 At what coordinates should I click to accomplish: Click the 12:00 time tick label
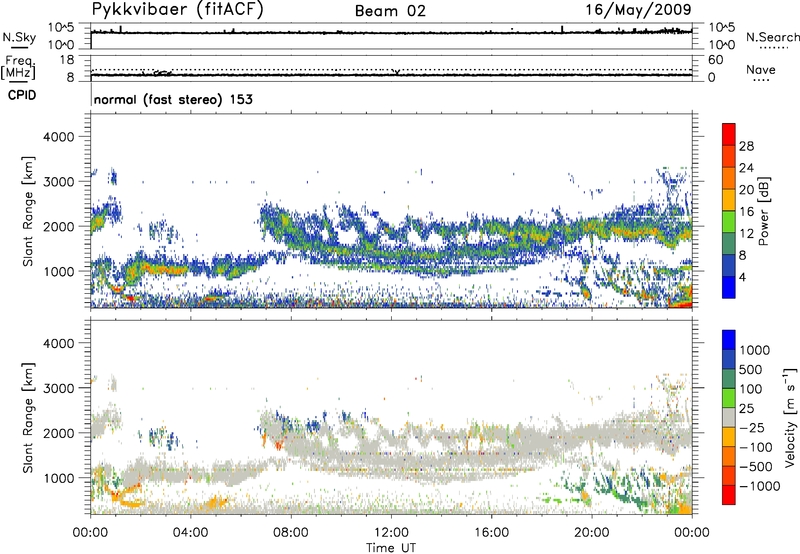point(391,533)
